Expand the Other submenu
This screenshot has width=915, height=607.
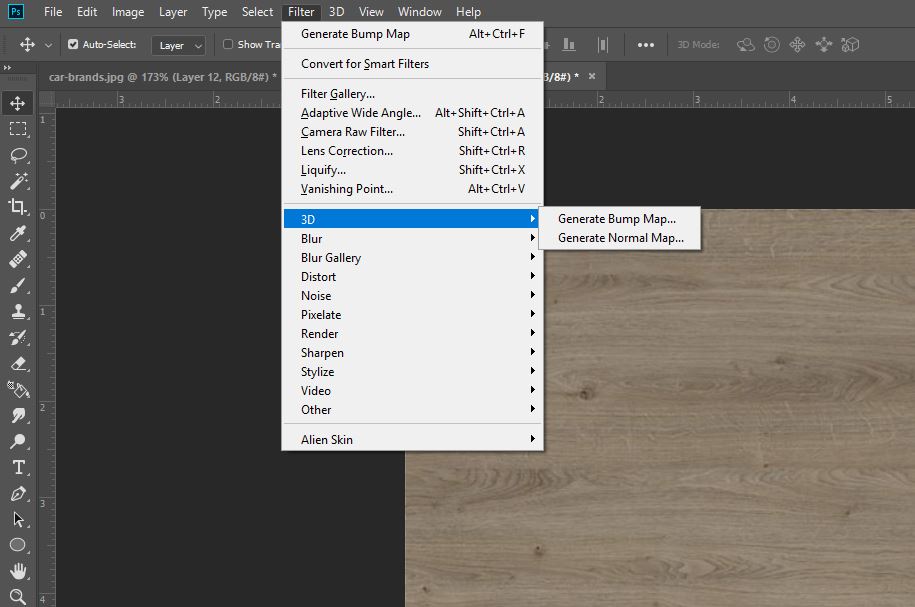coord(413,410)
